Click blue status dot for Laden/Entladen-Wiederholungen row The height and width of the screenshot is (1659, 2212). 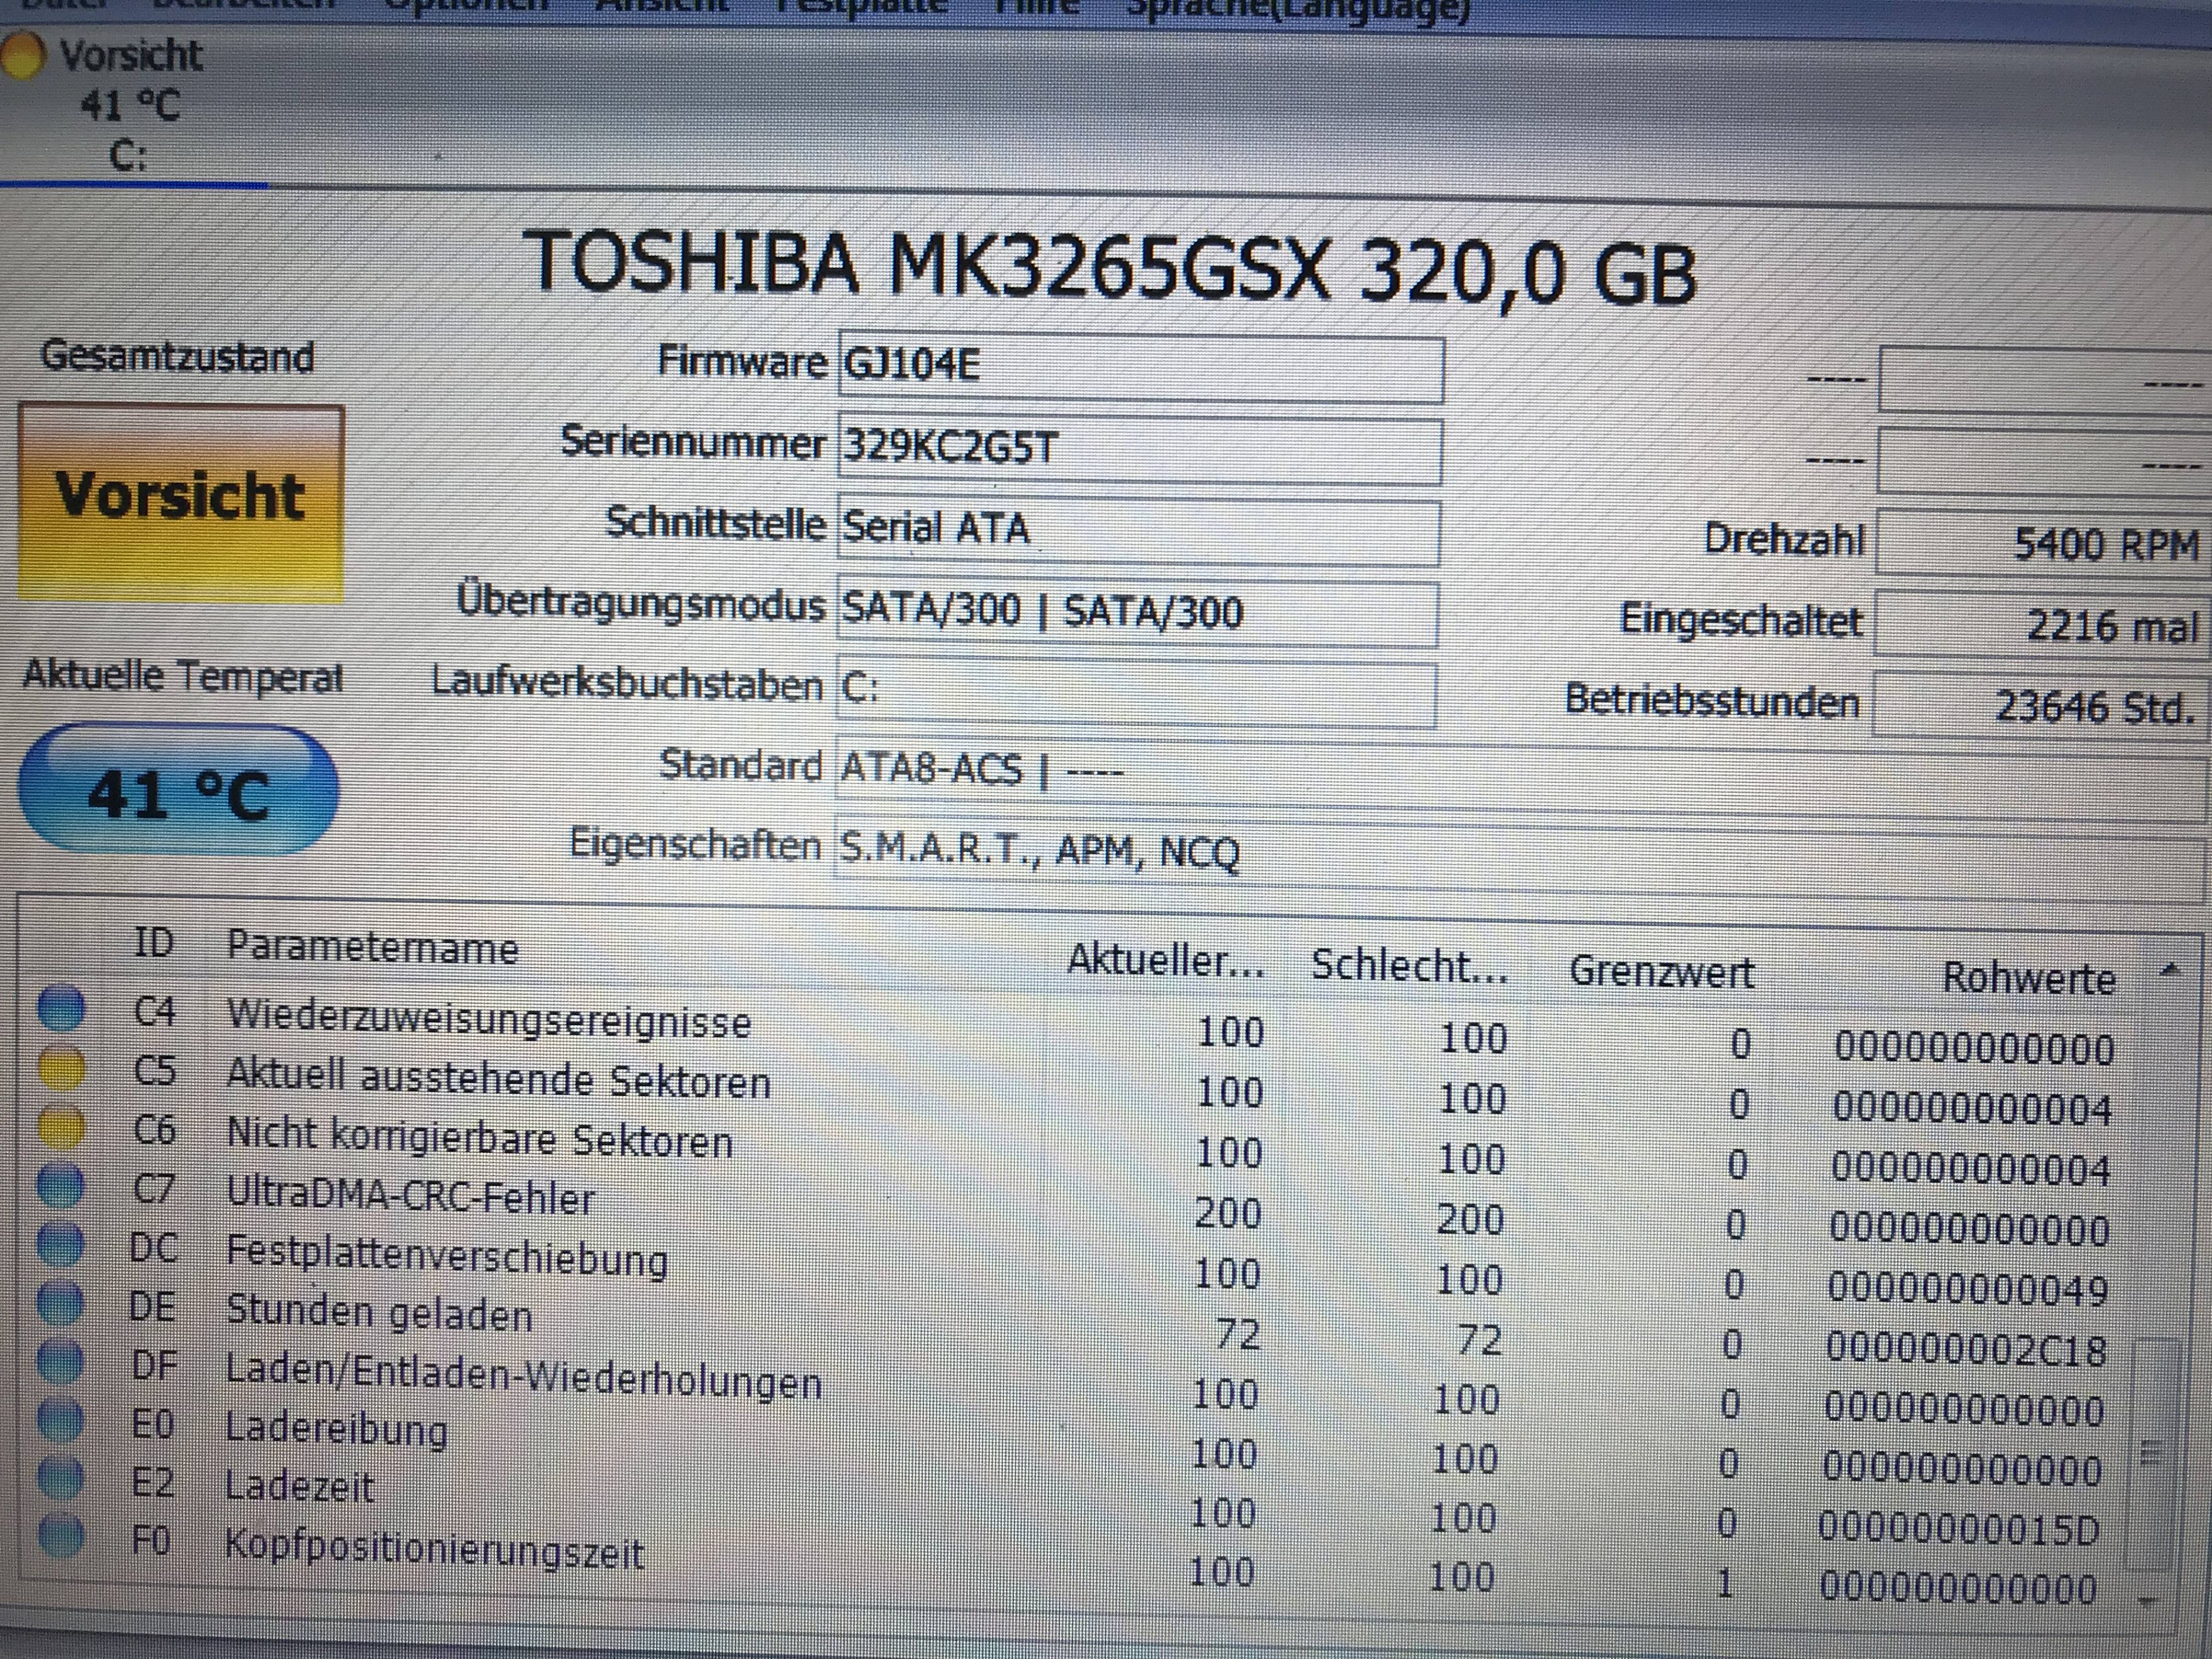tap(61, 1360)
